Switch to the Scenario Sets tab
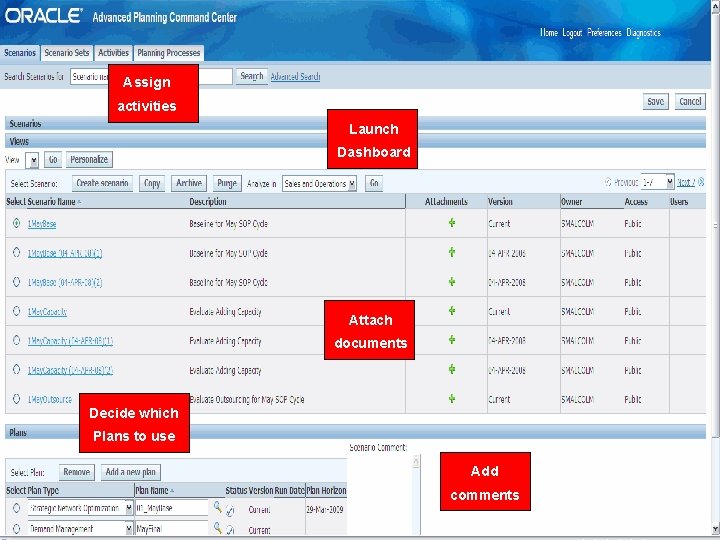 click(x=67, y=53)
